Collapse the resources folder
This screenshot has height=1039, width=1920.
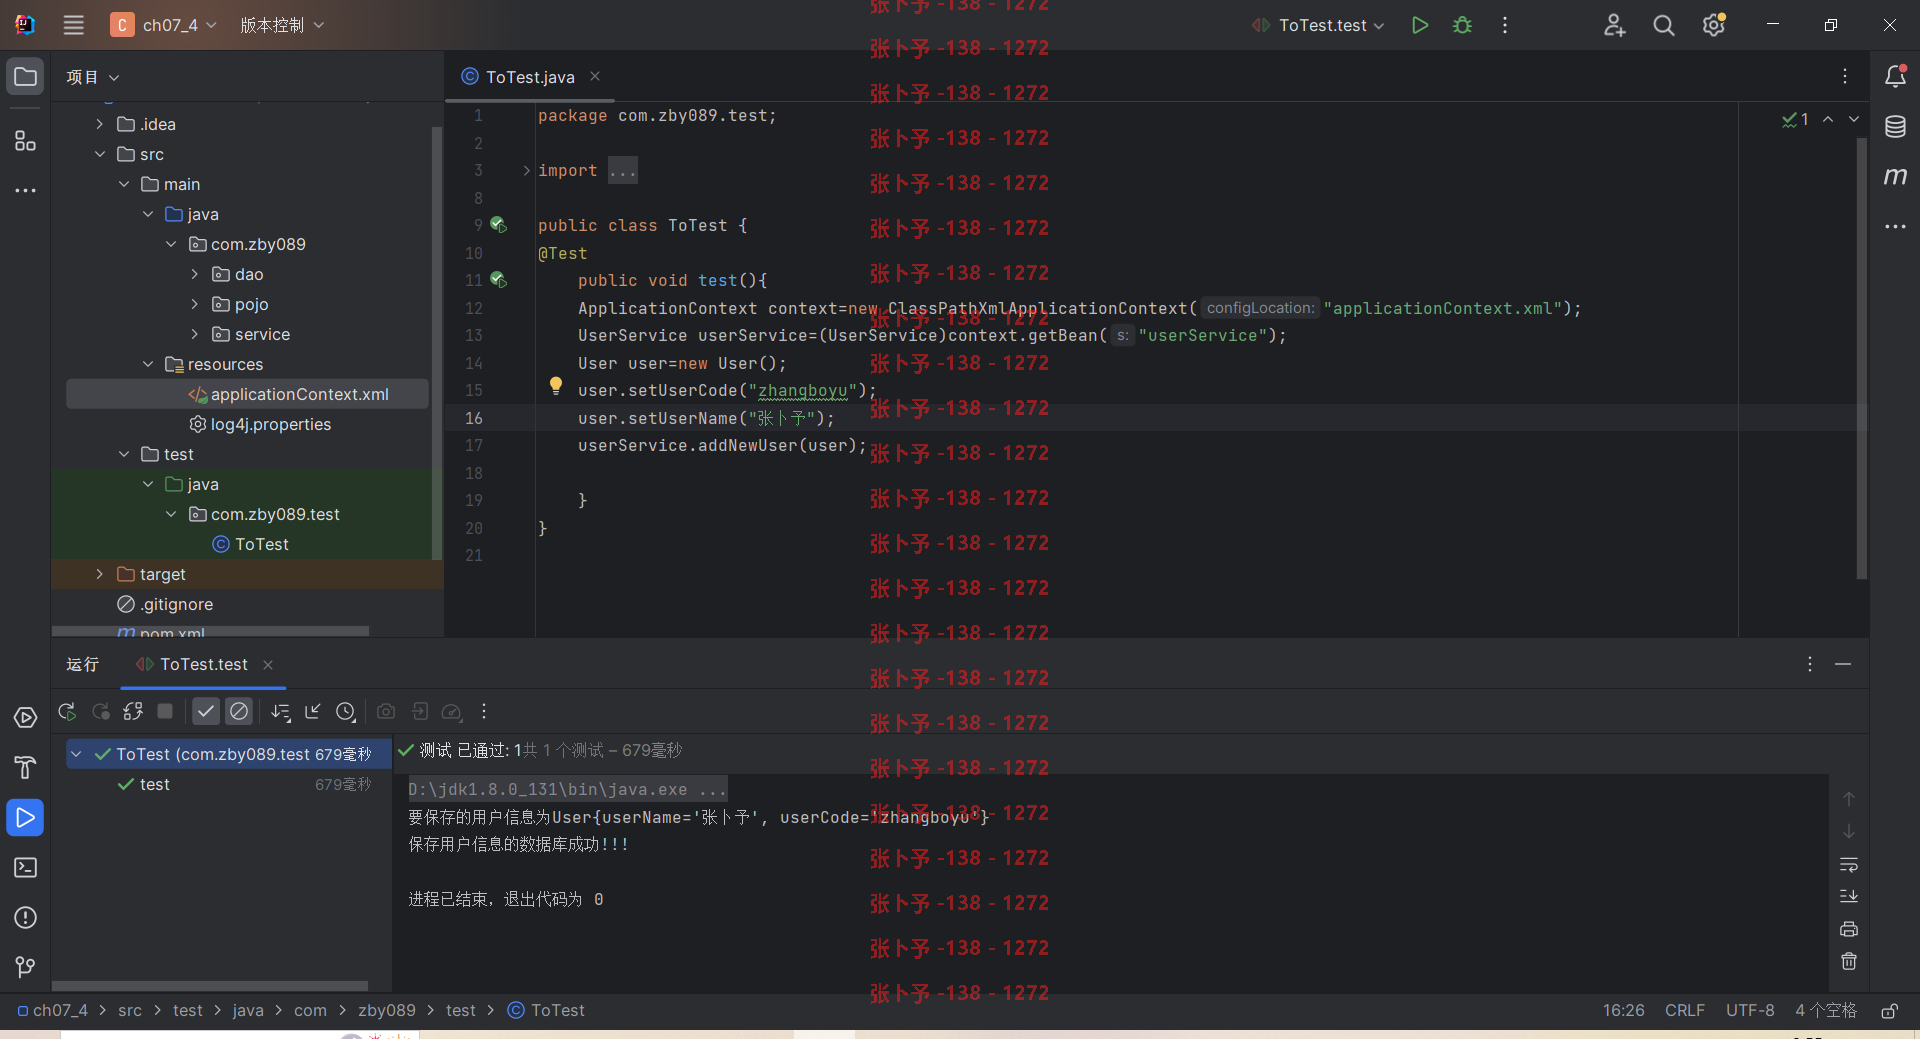tap(147, 364)
